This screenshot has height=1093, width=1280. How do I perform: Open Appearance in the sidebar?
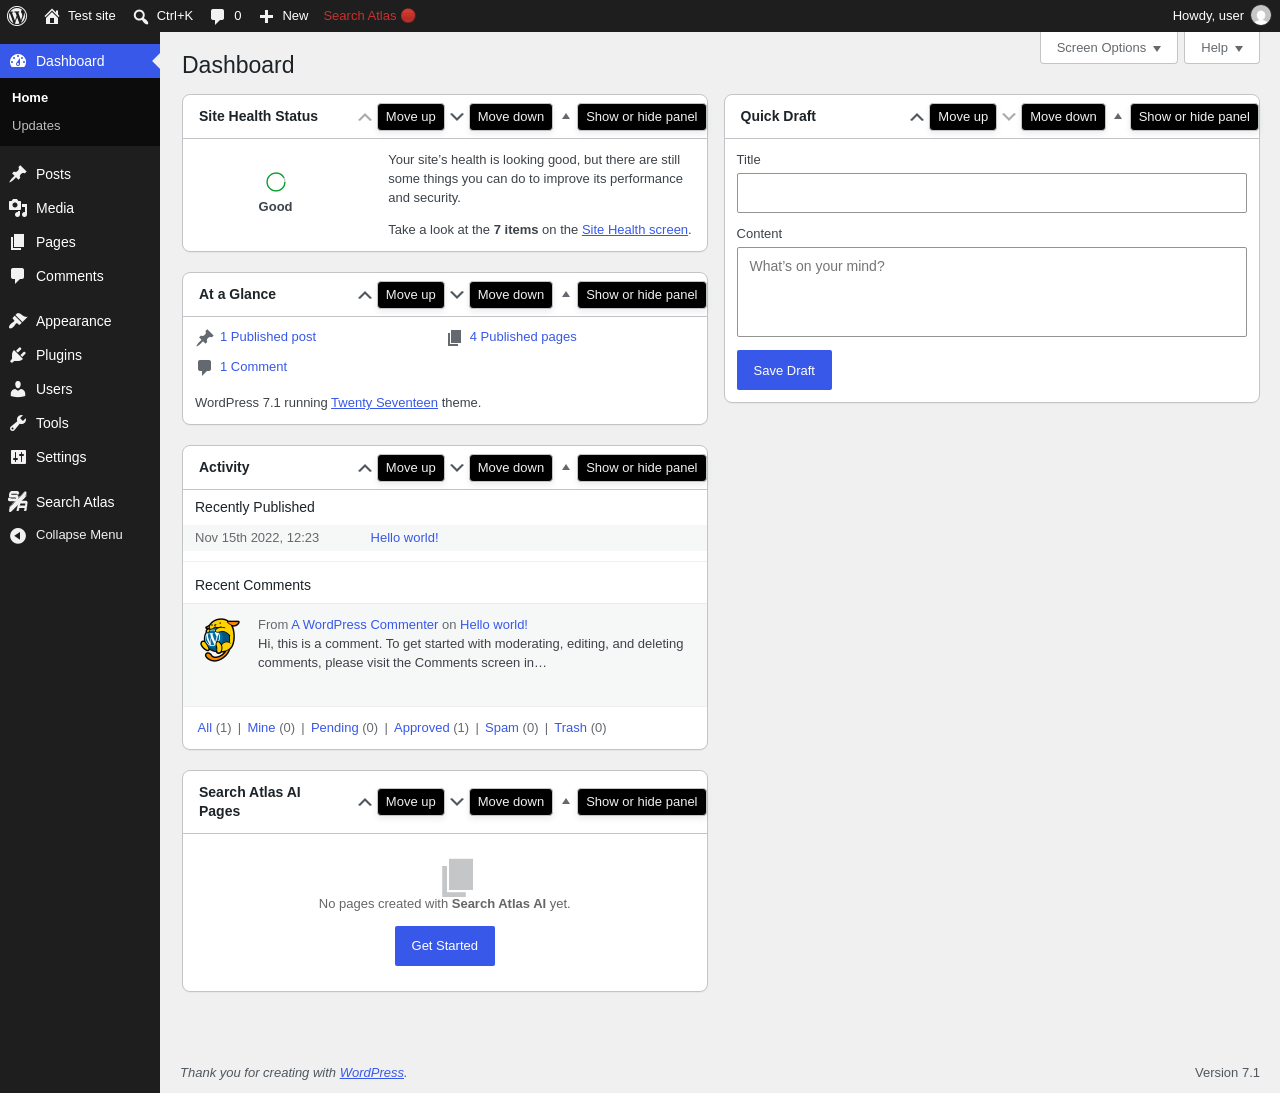tap(80, 321)
